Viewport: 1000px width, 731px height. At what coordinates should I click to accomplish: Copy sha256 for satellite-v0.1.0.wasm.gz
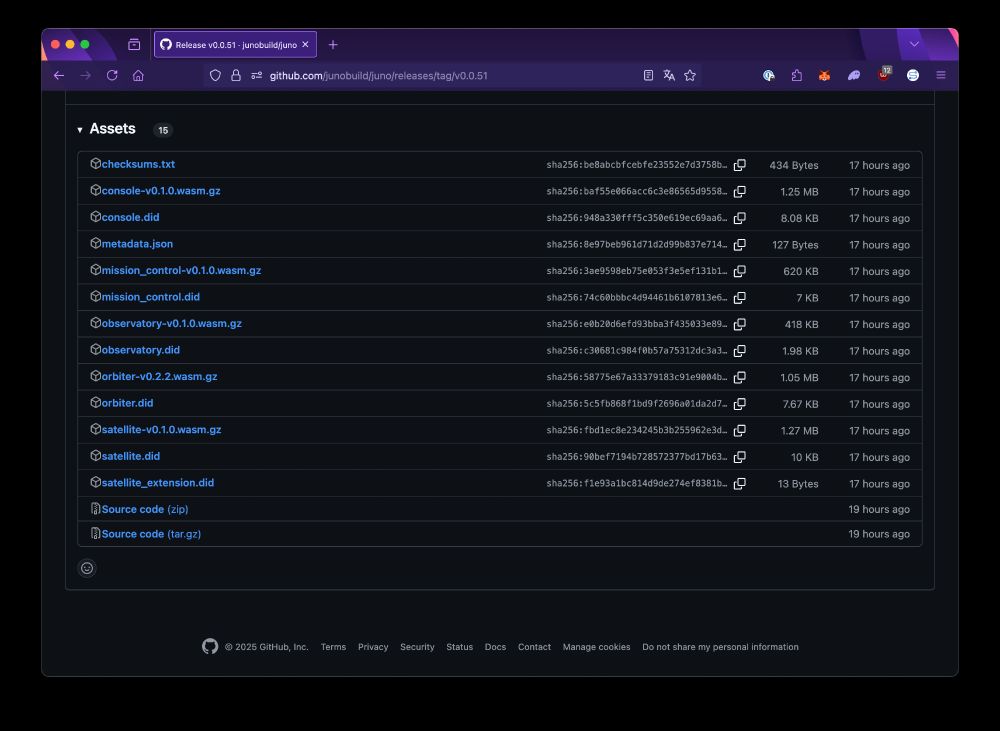[x=739, y=431]
